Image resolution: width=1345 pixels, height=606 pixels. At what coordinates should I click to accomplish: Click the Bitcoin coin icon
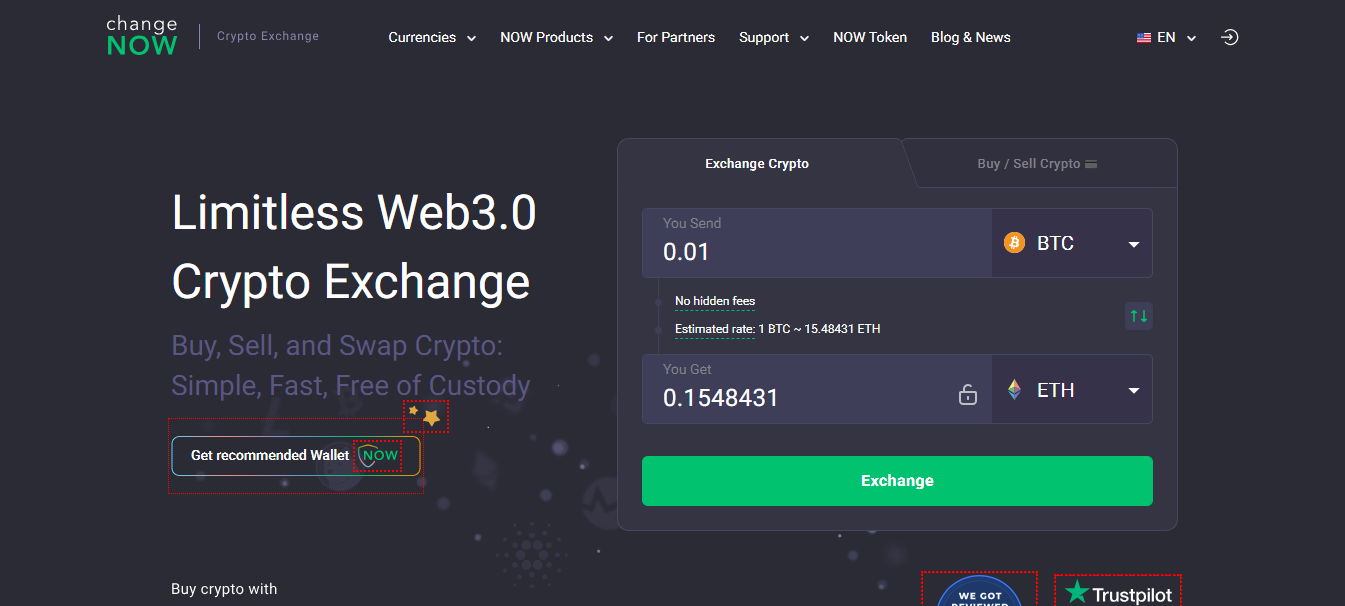pos(1014,243)
